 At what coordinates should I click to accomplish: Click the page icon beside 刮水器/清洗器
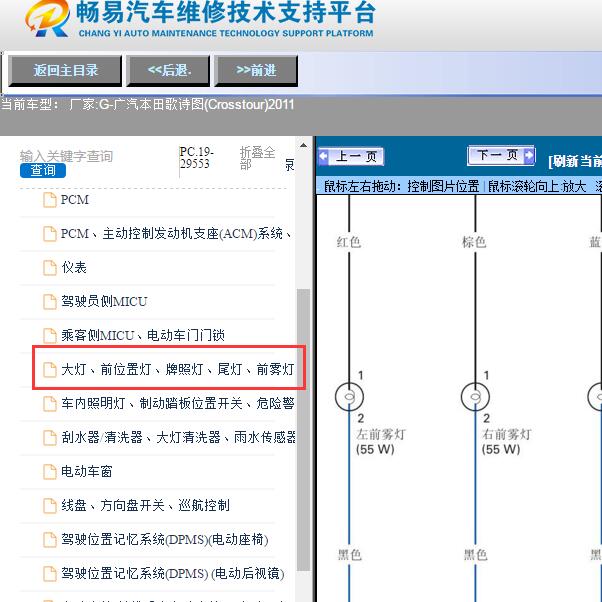pyautogui.click(x=50, y=437)
